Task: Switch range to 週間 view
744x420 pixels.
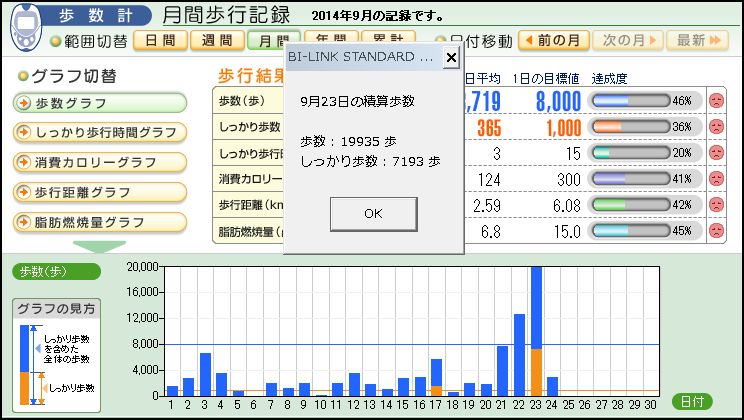Action: (x=217, y=40)
